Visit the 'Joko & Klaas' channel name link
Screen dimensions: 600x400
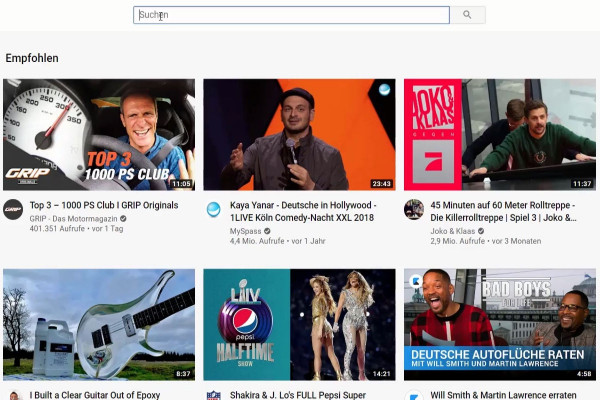pyautogui.click(x=453, y=231)
